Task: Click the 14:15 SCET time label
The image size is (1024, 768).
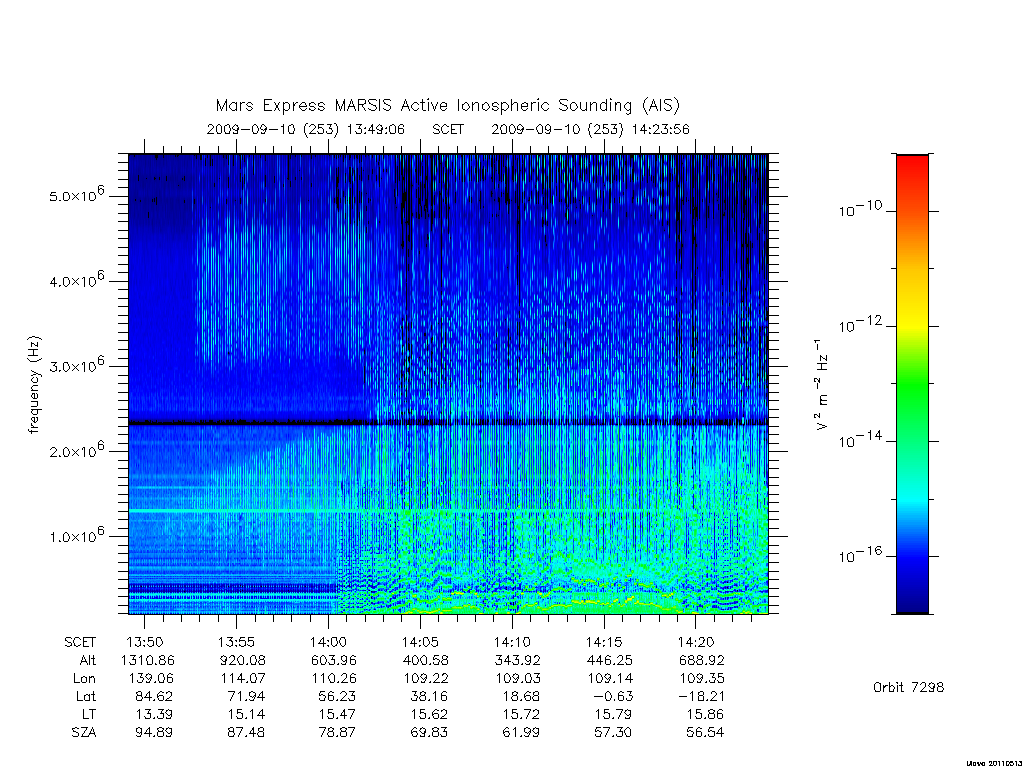Action: [604, 642]
